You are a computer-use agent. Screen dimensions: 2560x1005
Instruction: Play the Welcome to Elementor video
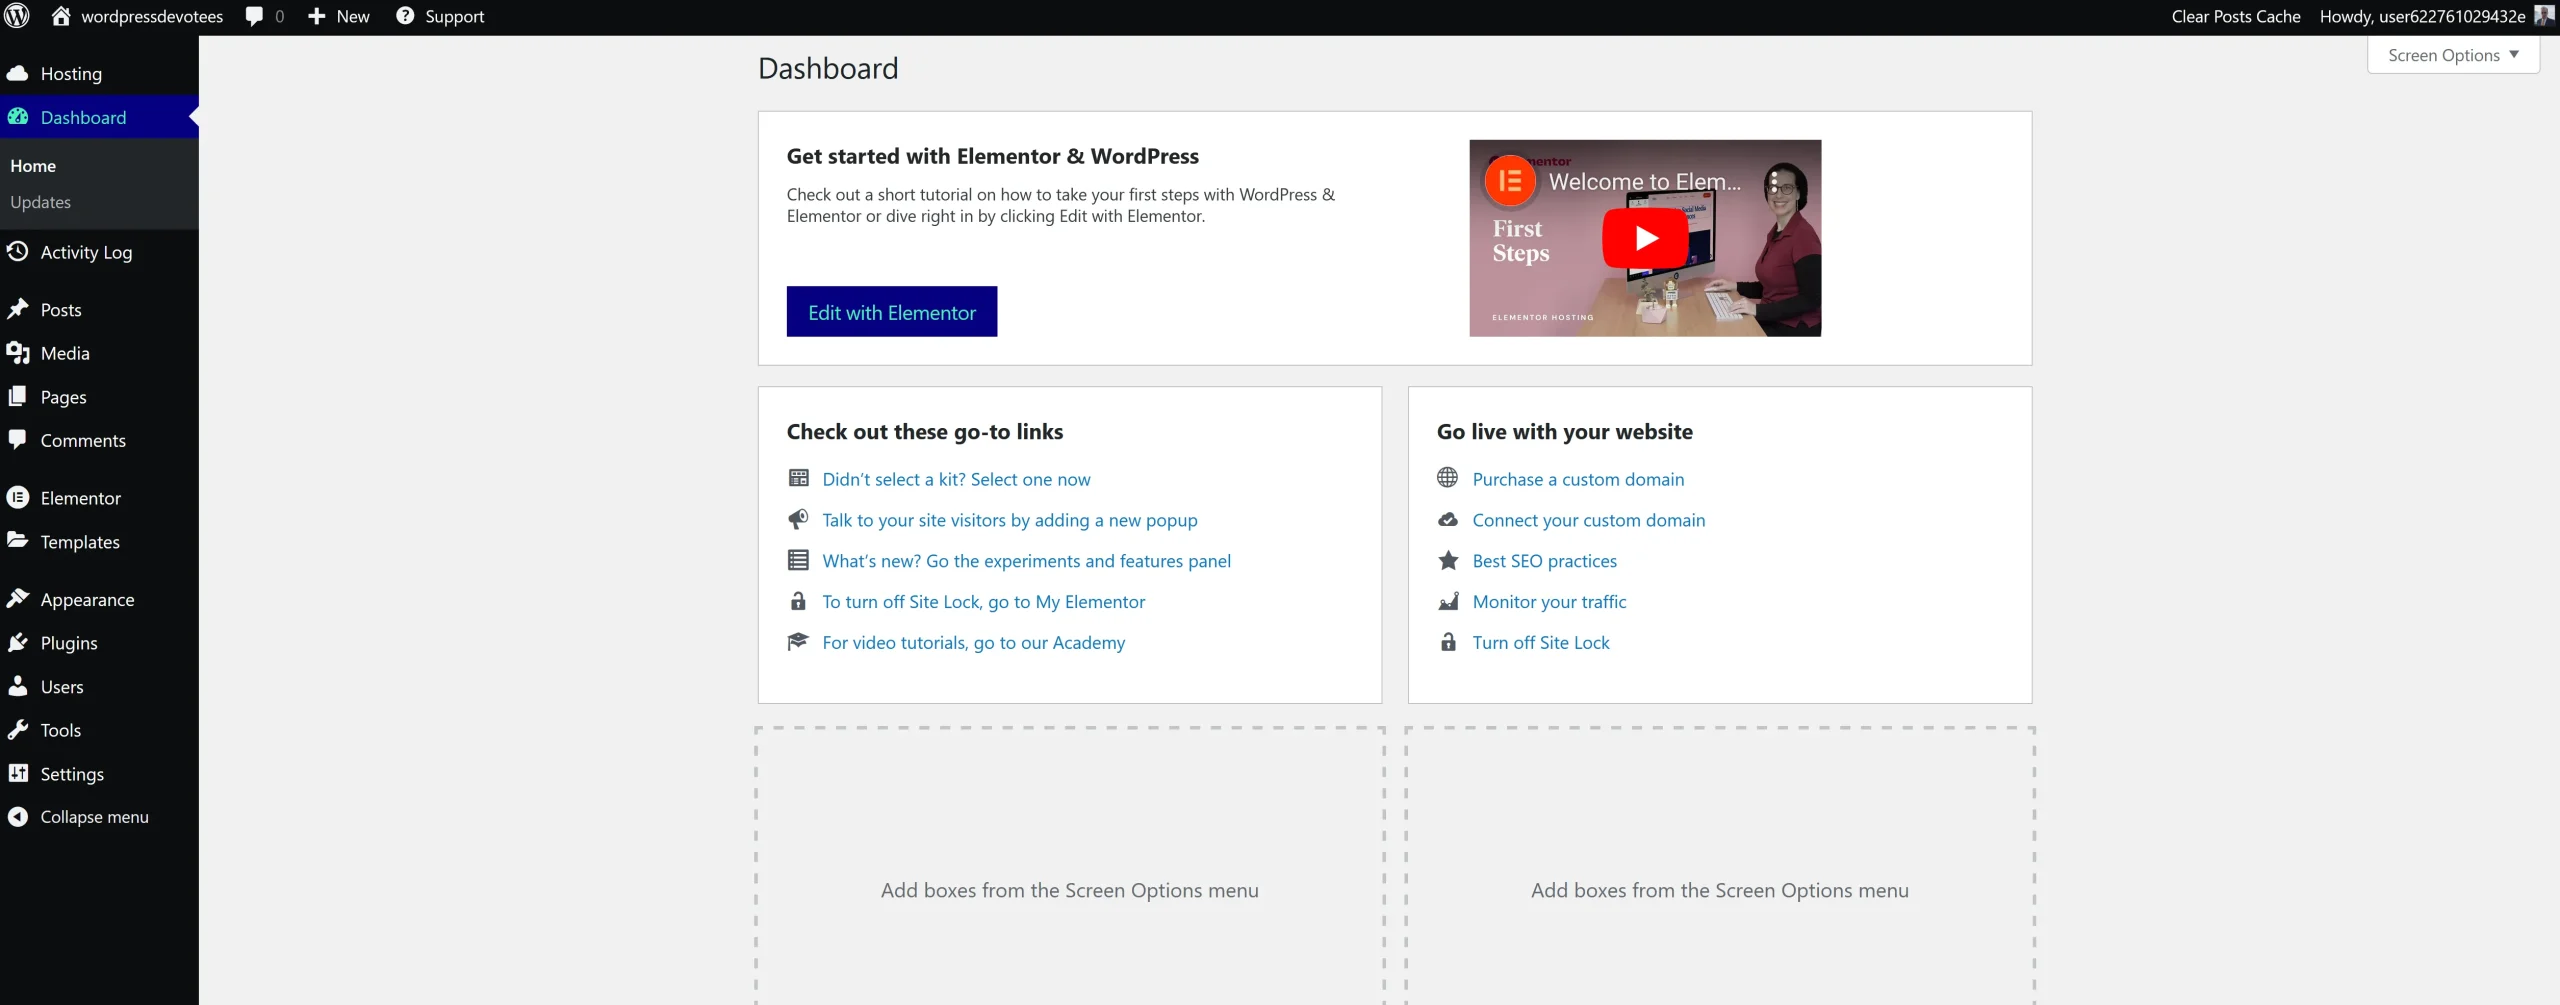[1645, 238]
